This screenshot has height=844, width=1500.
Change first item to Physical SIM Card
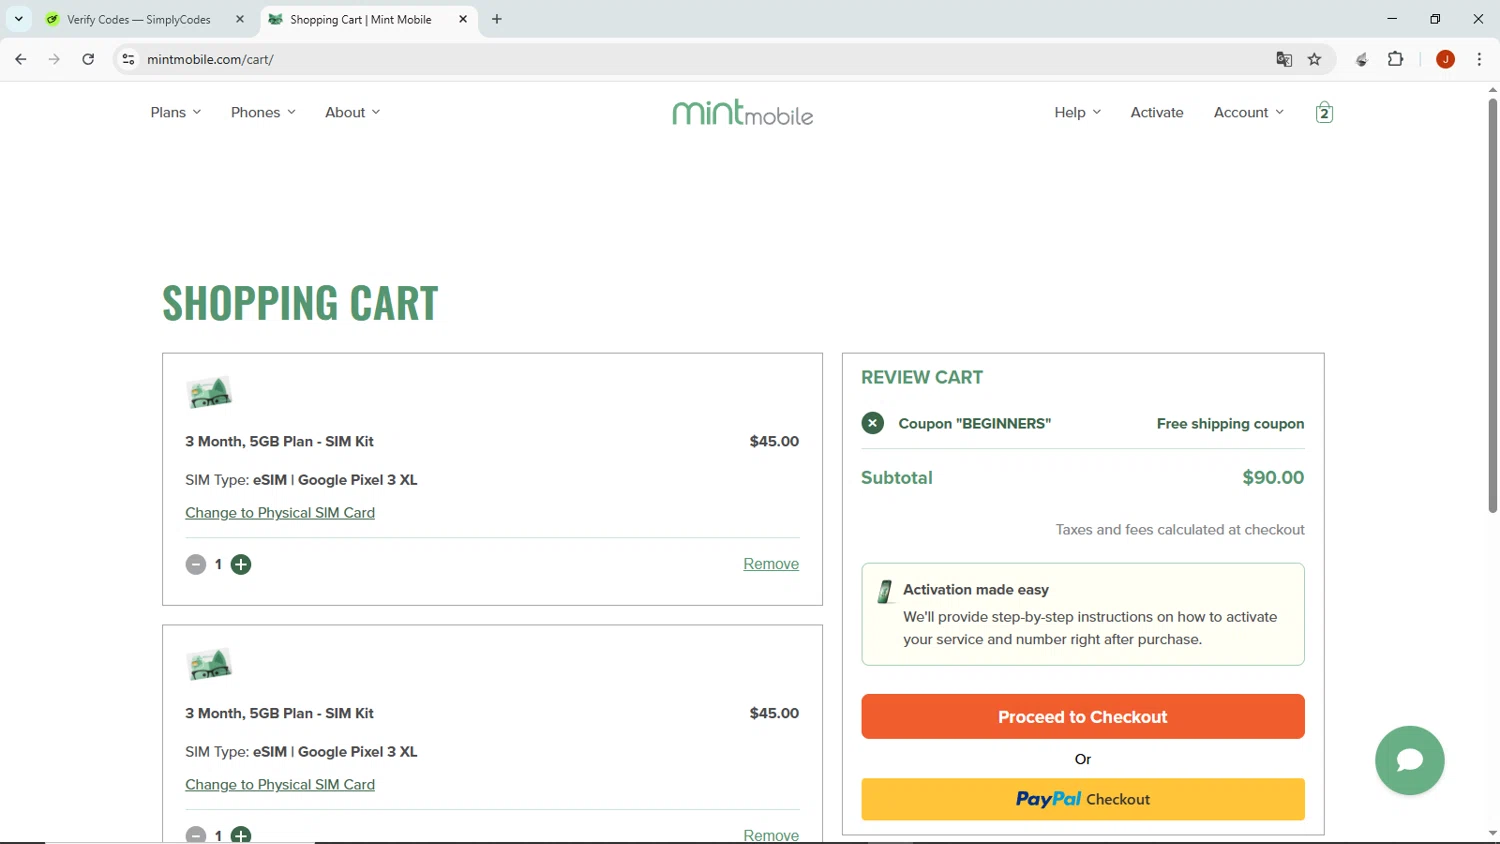pos(280,513)
